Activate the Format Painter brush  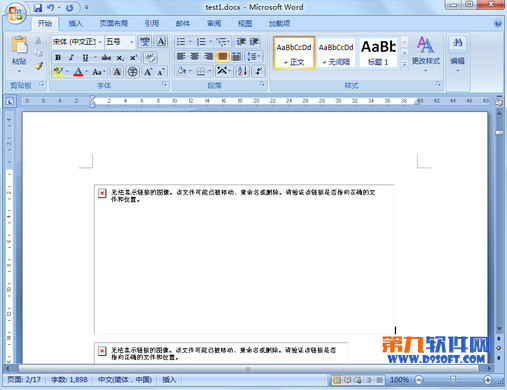pyautogui.click(x=38, y=66)
